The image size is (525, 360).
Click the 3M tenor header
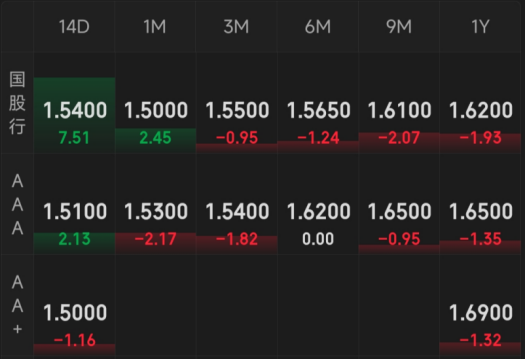point(237,26)
